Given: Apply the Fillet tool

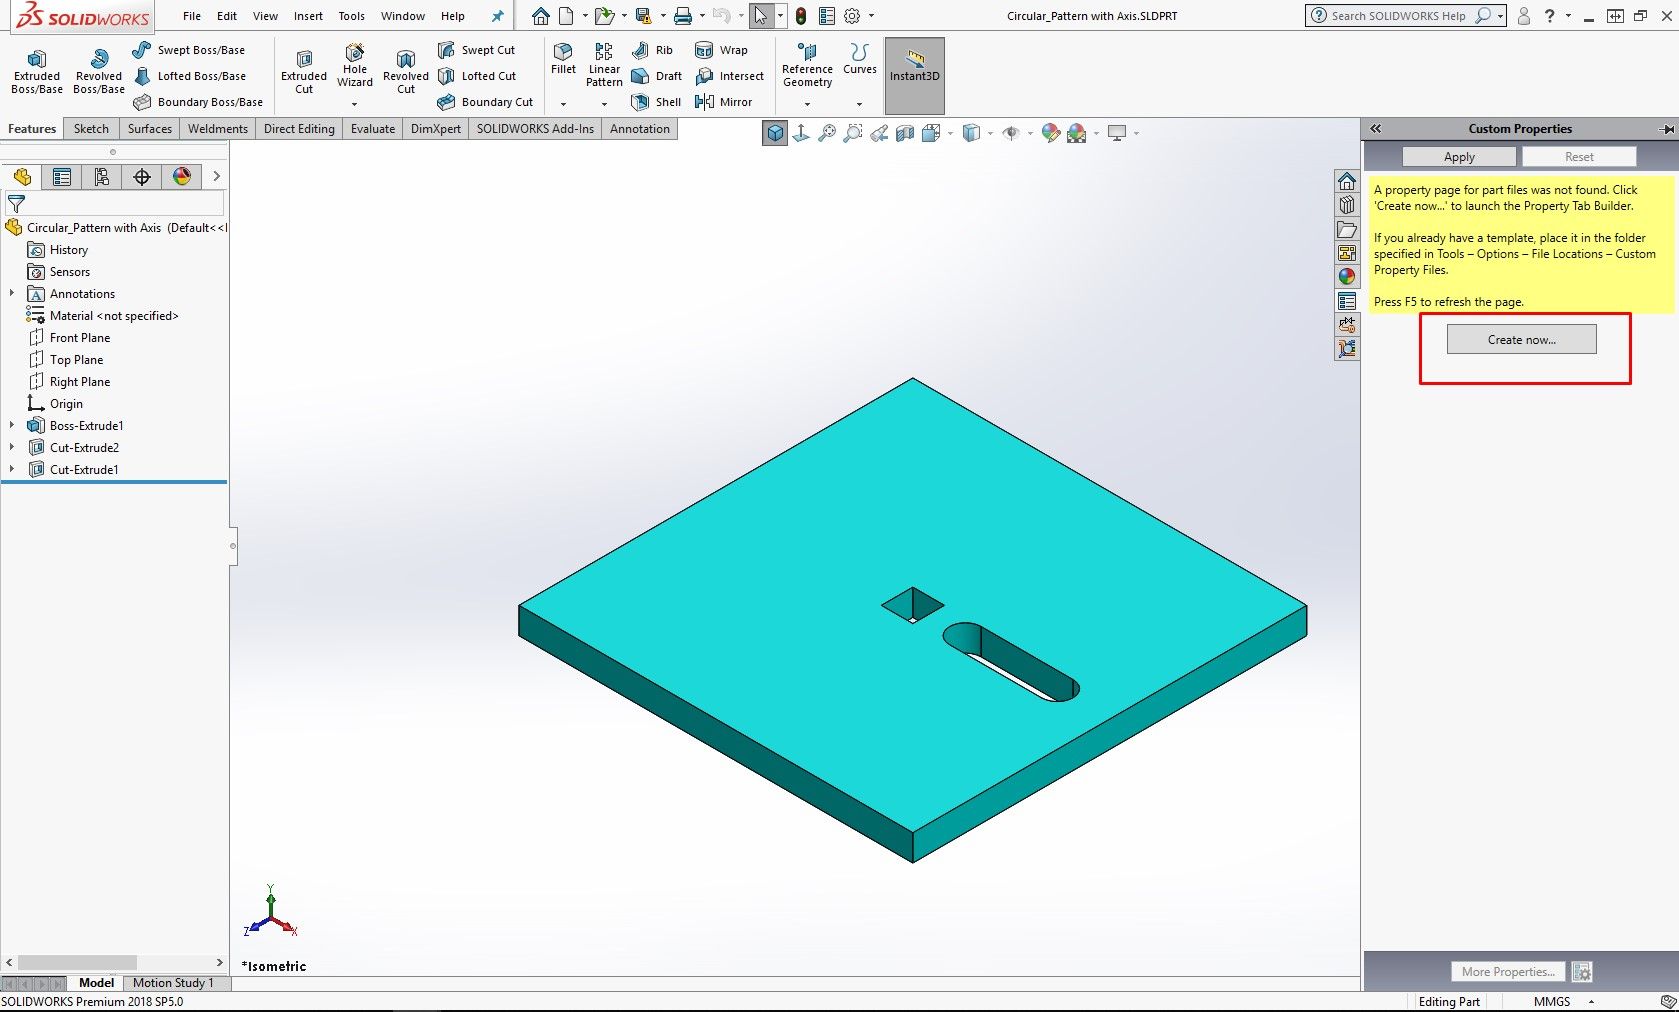Looking at the screenshot, I should 563,58.
